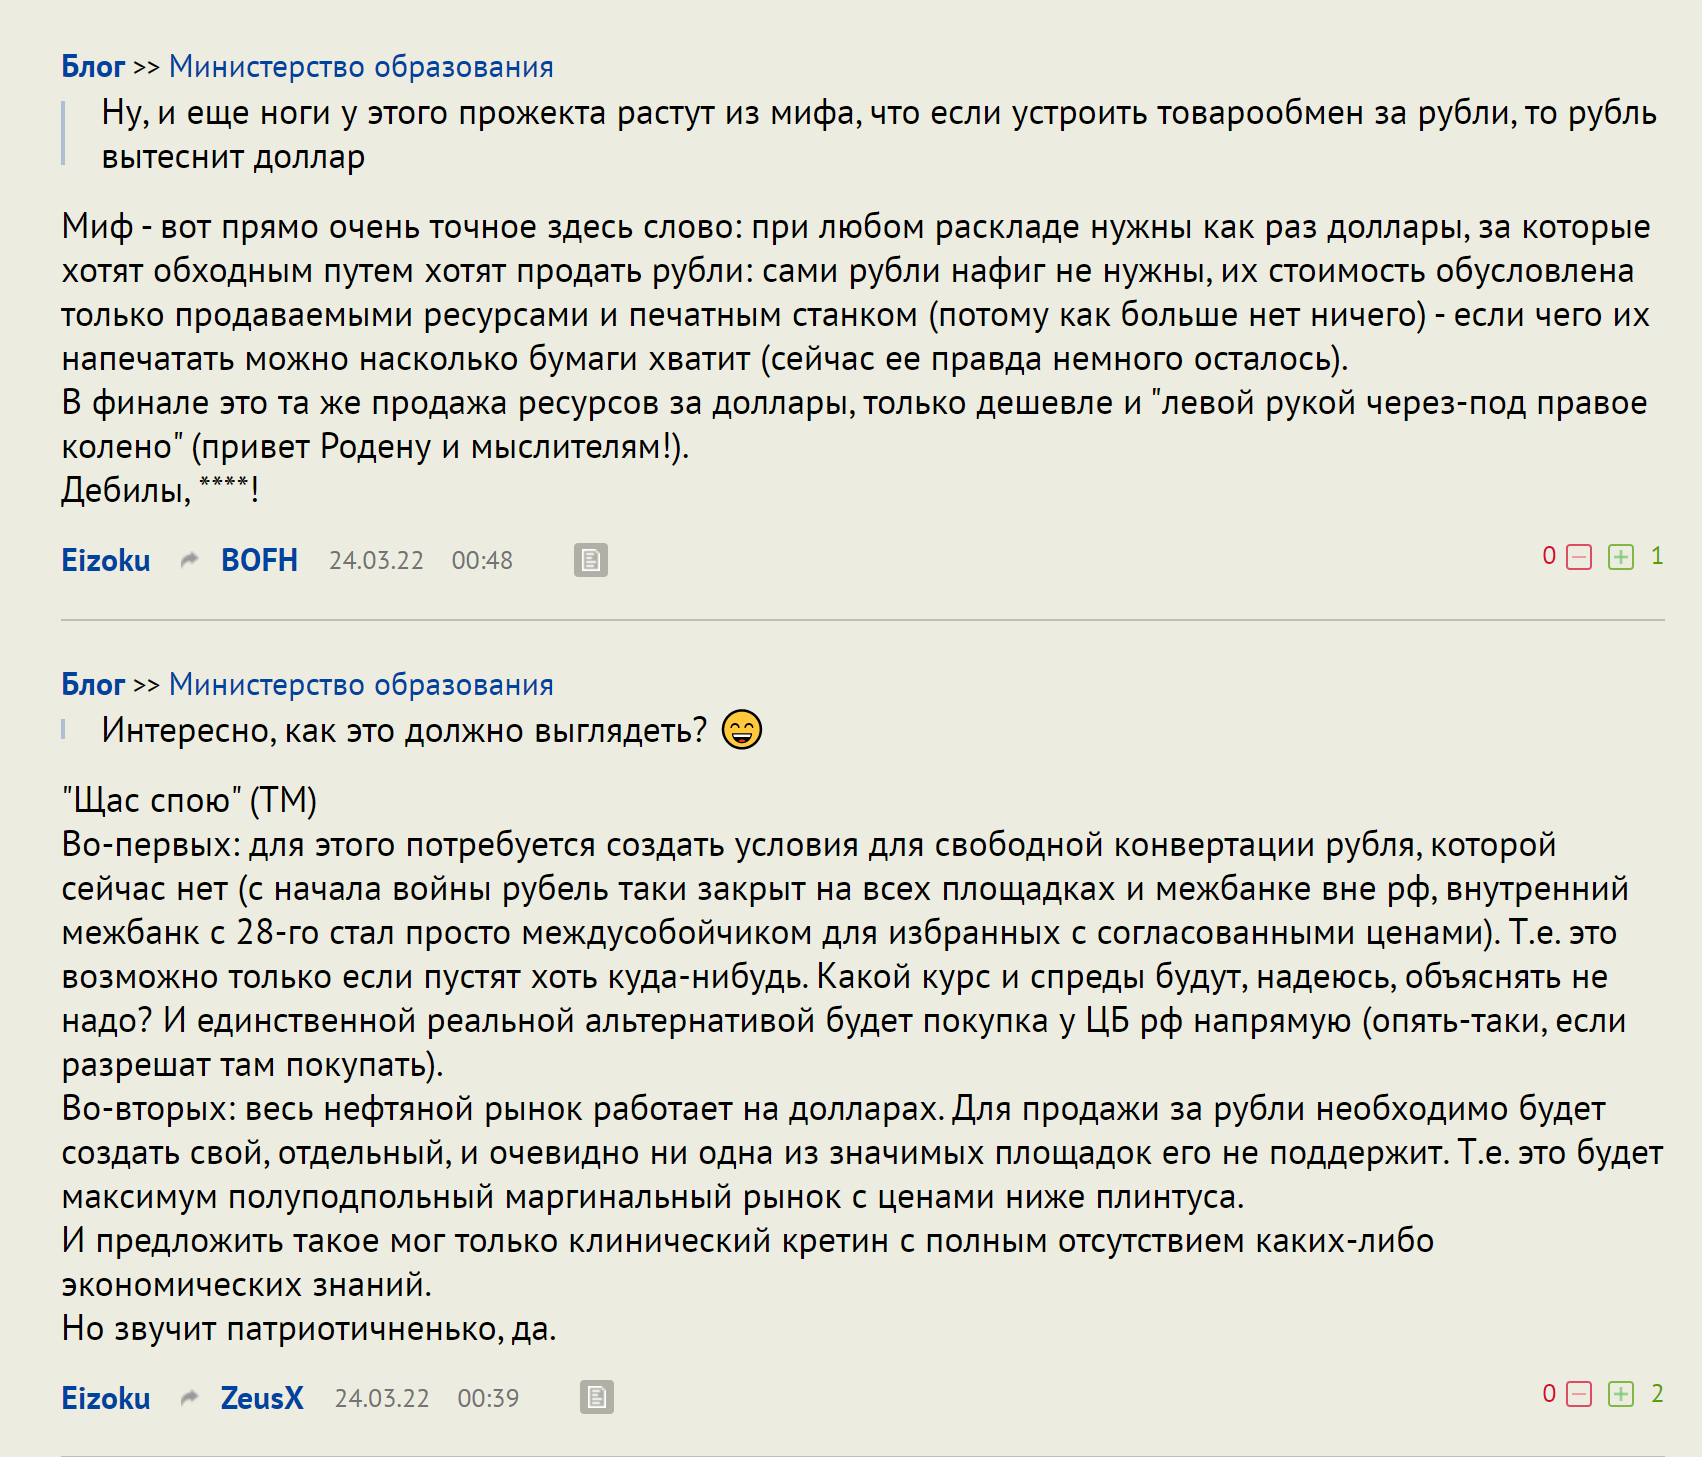Viewport: 1702px width, 1457px height.
Task: Downvote the comment replying to ZeusX
Action: pos(1578,1394)
